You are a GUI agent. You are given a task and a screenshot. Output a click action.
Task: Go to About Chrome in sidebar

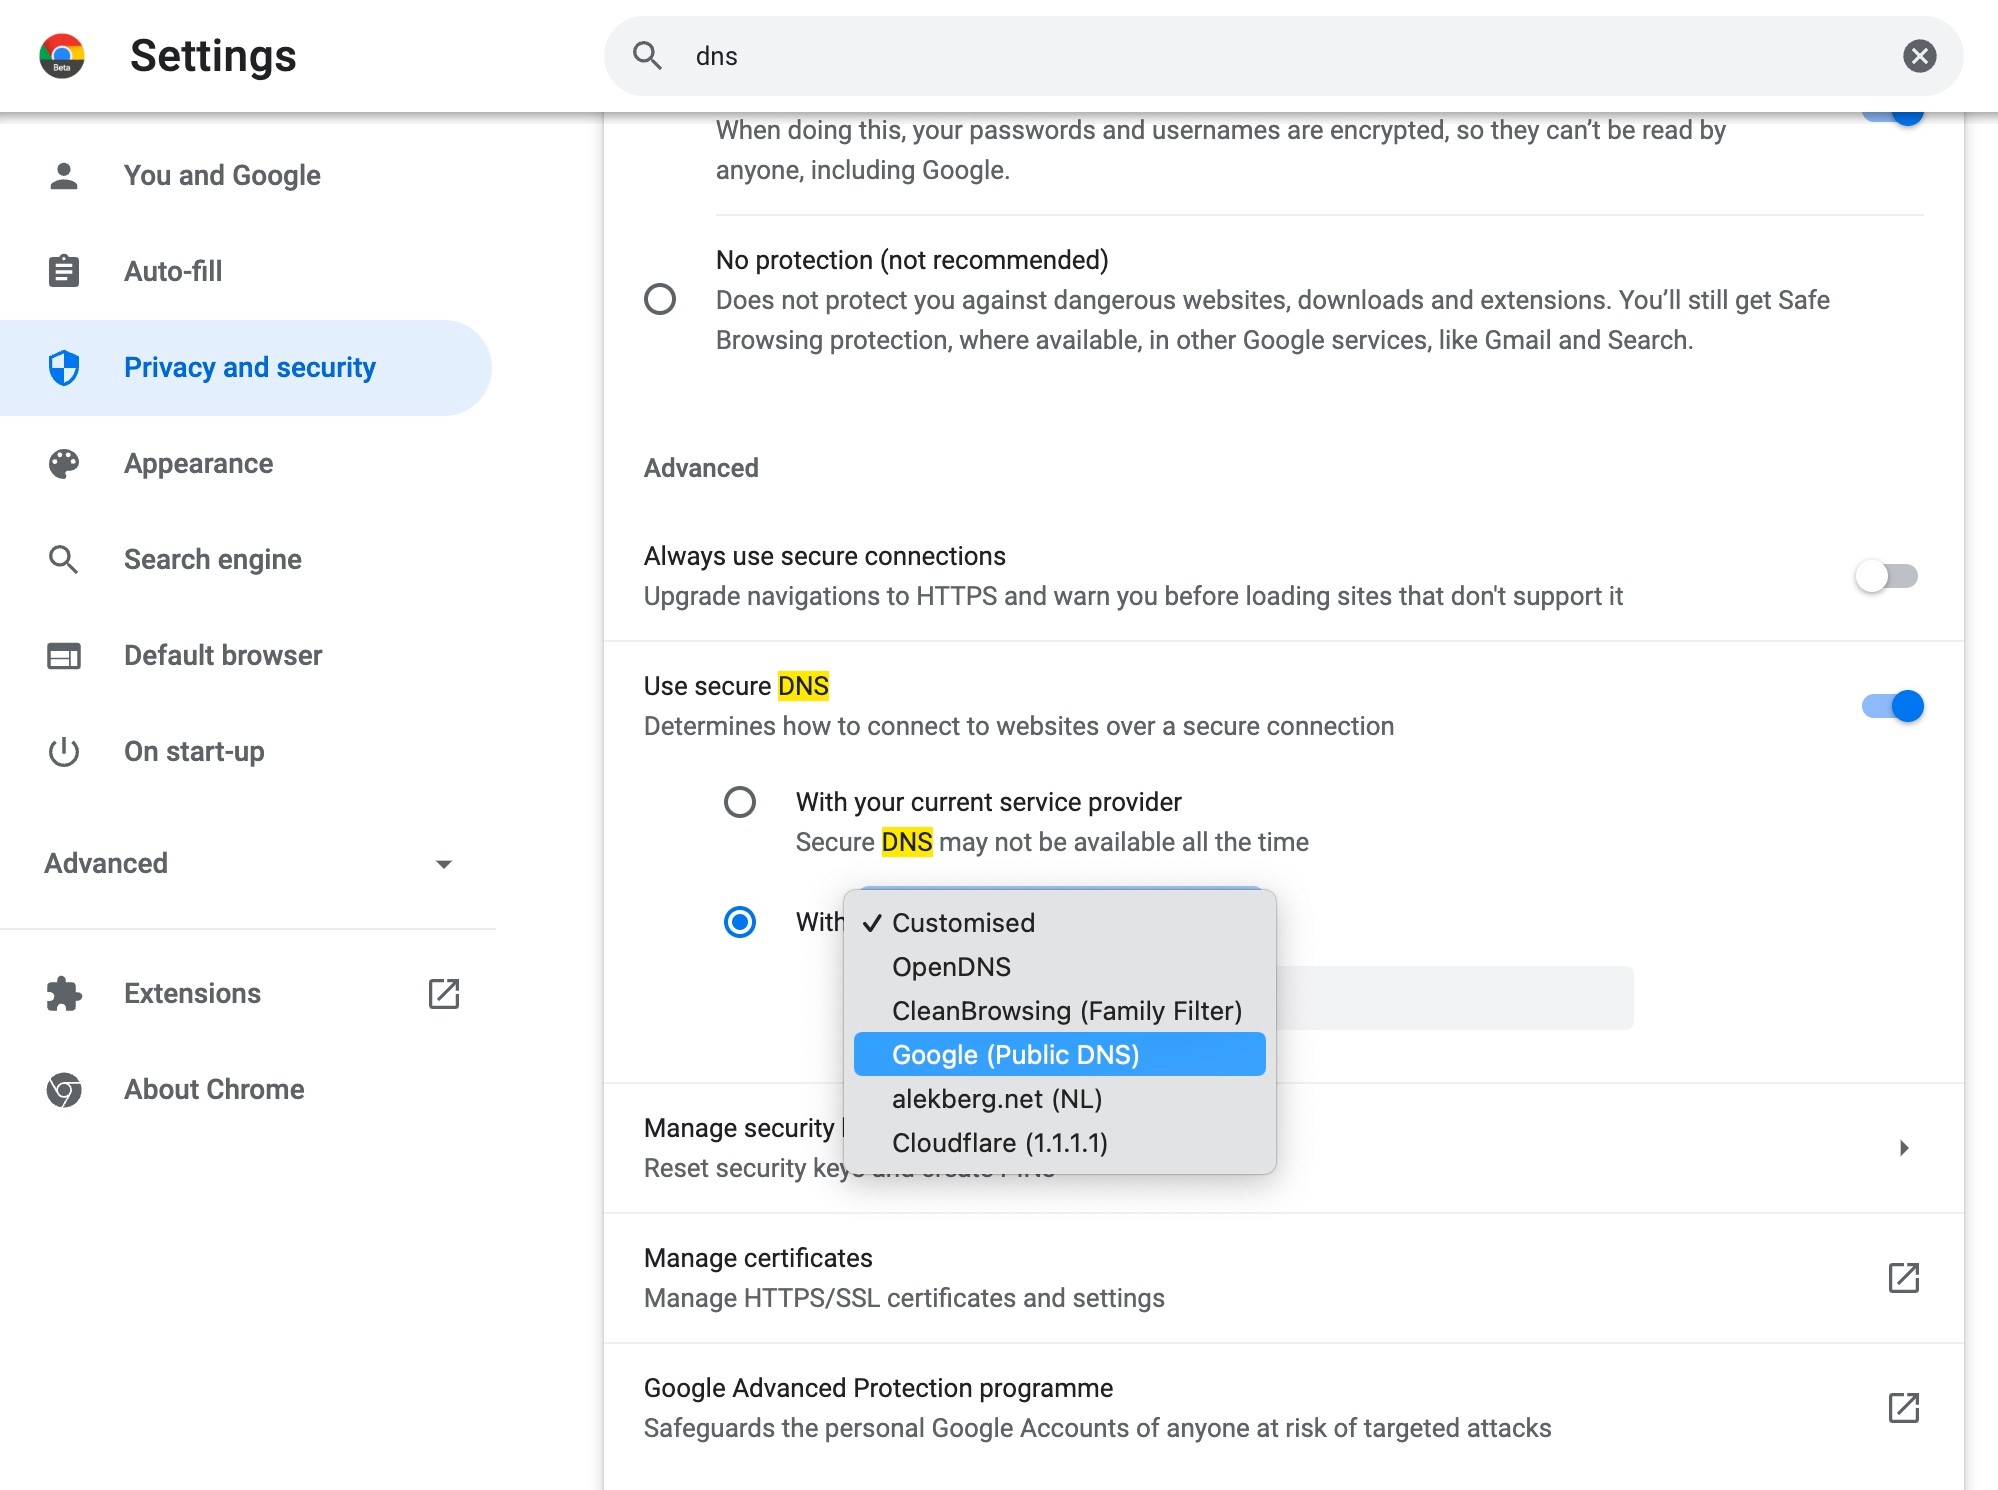(213, 1089)
